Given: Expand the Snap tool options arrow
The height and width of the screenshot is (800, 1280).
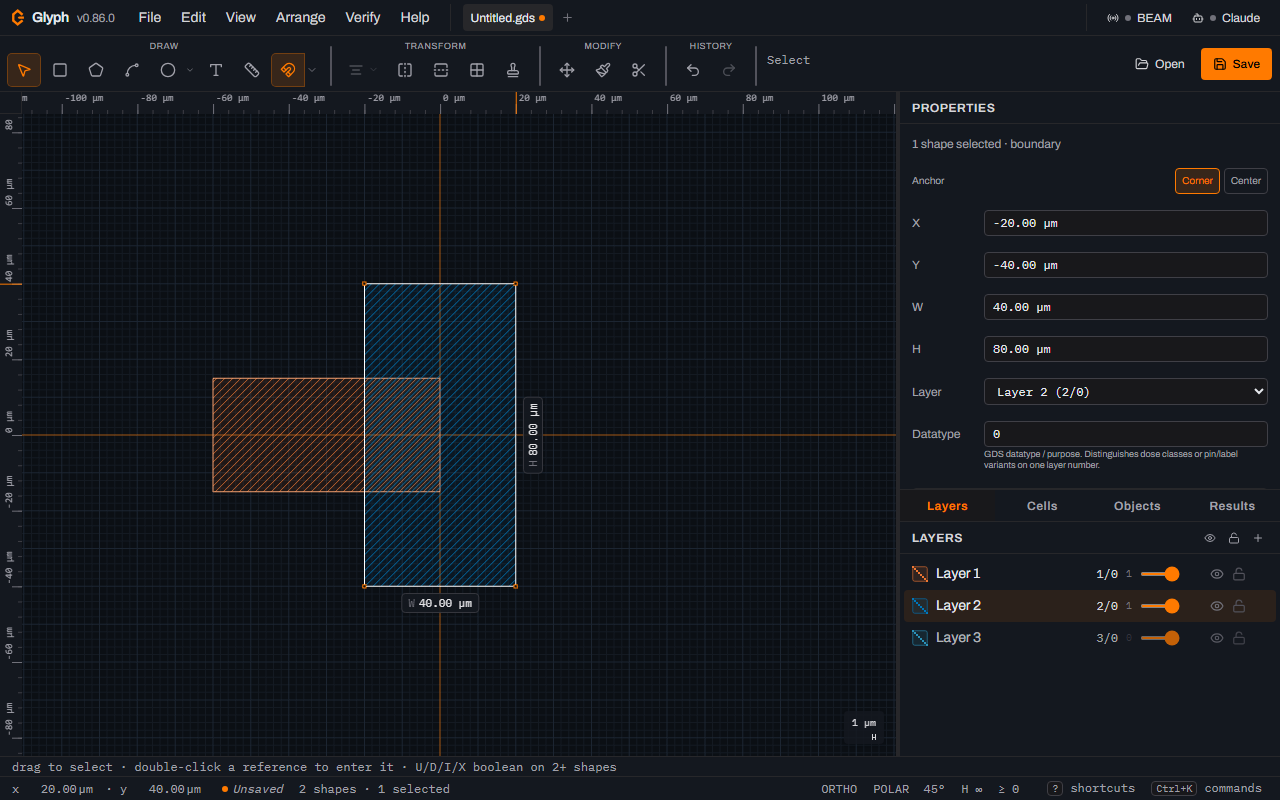Looking at the screenshot, I should 312,70.
